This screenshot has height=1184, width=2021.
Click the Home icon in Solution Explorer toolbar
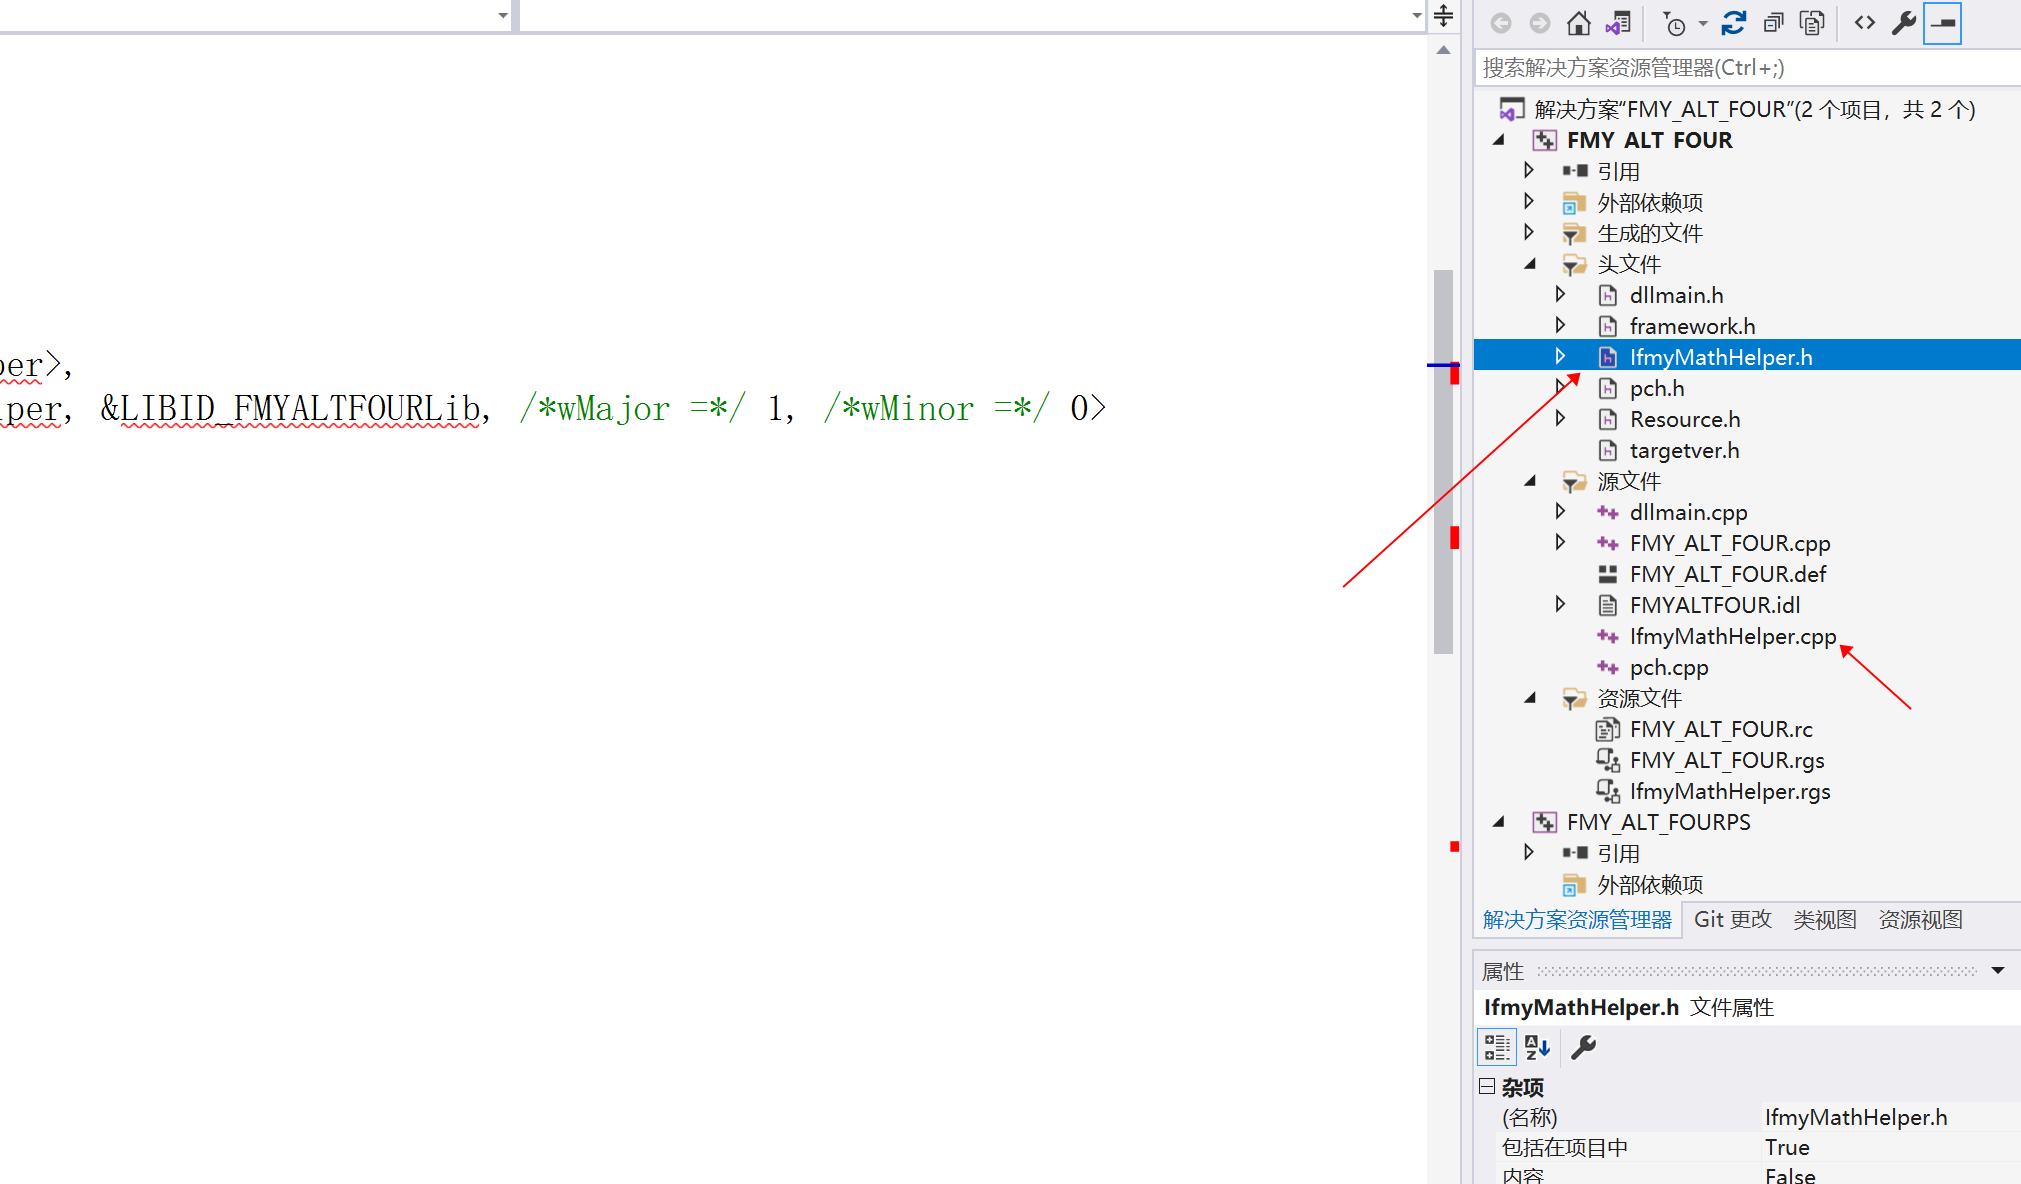click(1578, 23)
